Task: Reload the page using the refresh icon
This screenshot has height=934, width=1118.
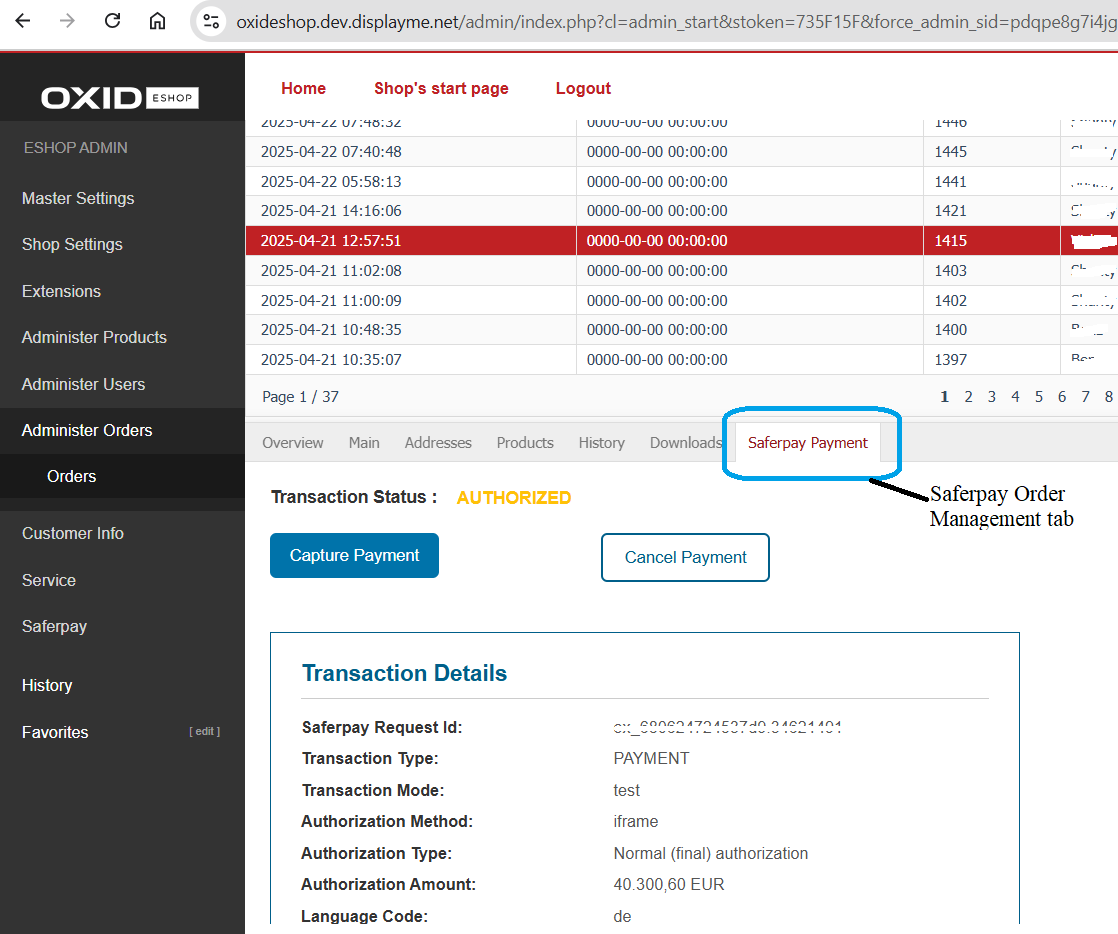Action: click(111, 19)
